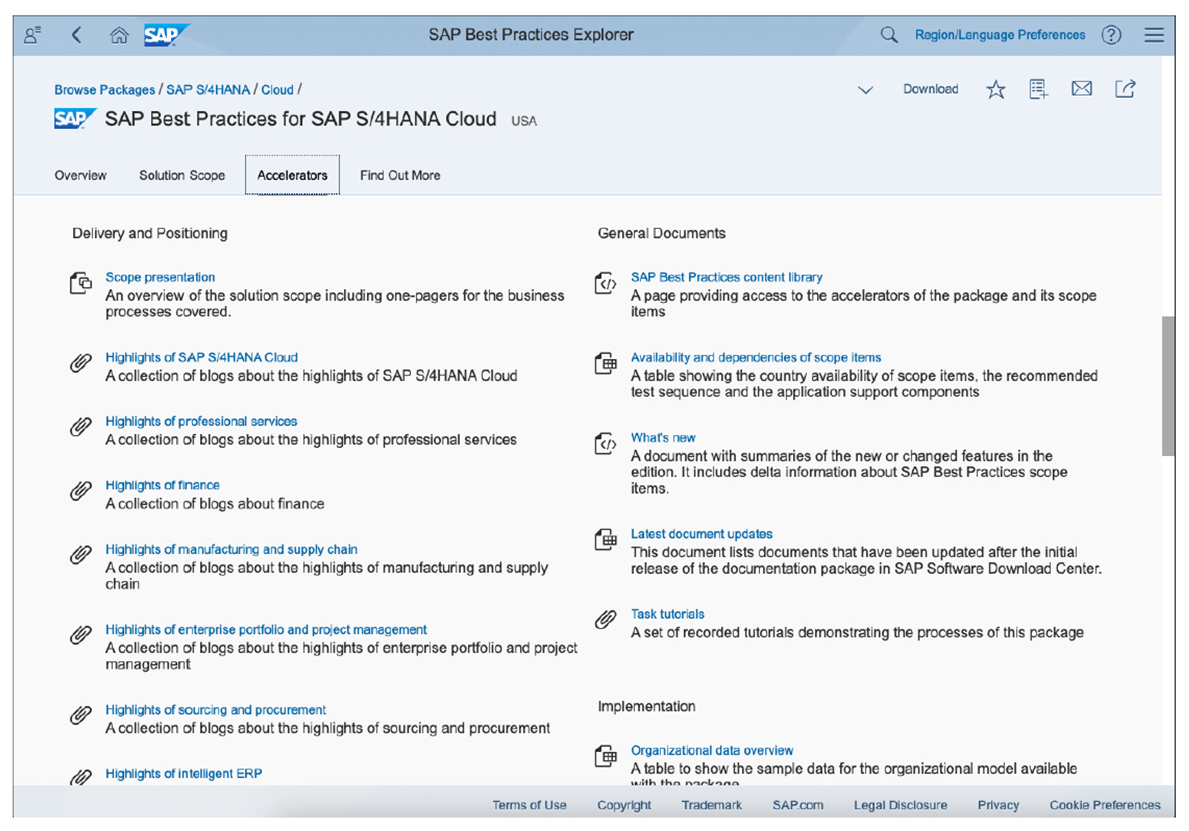
Task: Open the Find Out More tab
Action: pos(399,175)
